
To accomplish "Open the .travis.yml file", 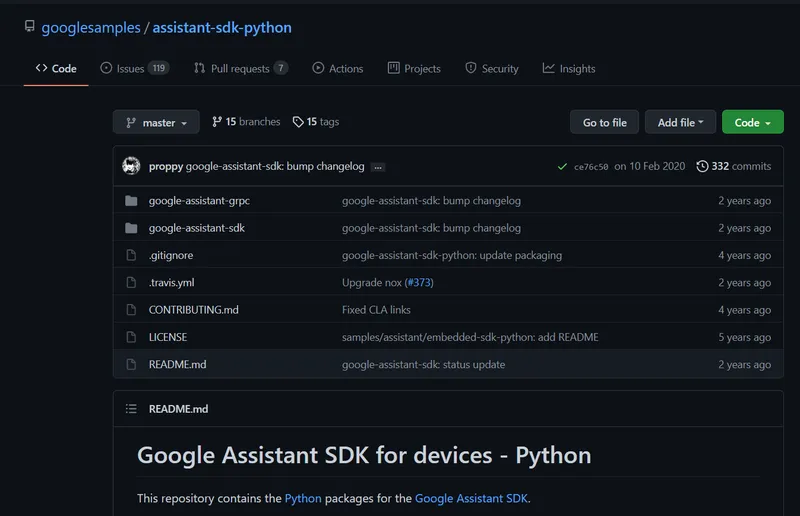I will (x=171, y=283).
